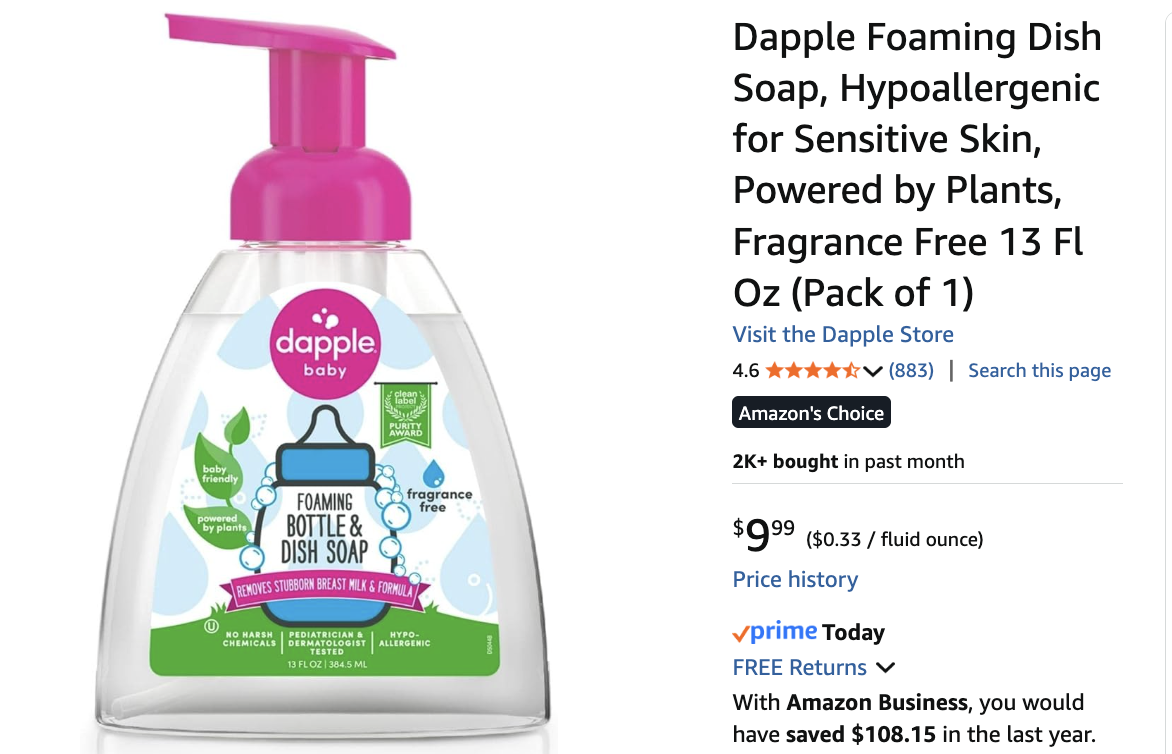Click the dapple baby logo circle
This screenshot has height=754, width=1172.
coord(324,341)
